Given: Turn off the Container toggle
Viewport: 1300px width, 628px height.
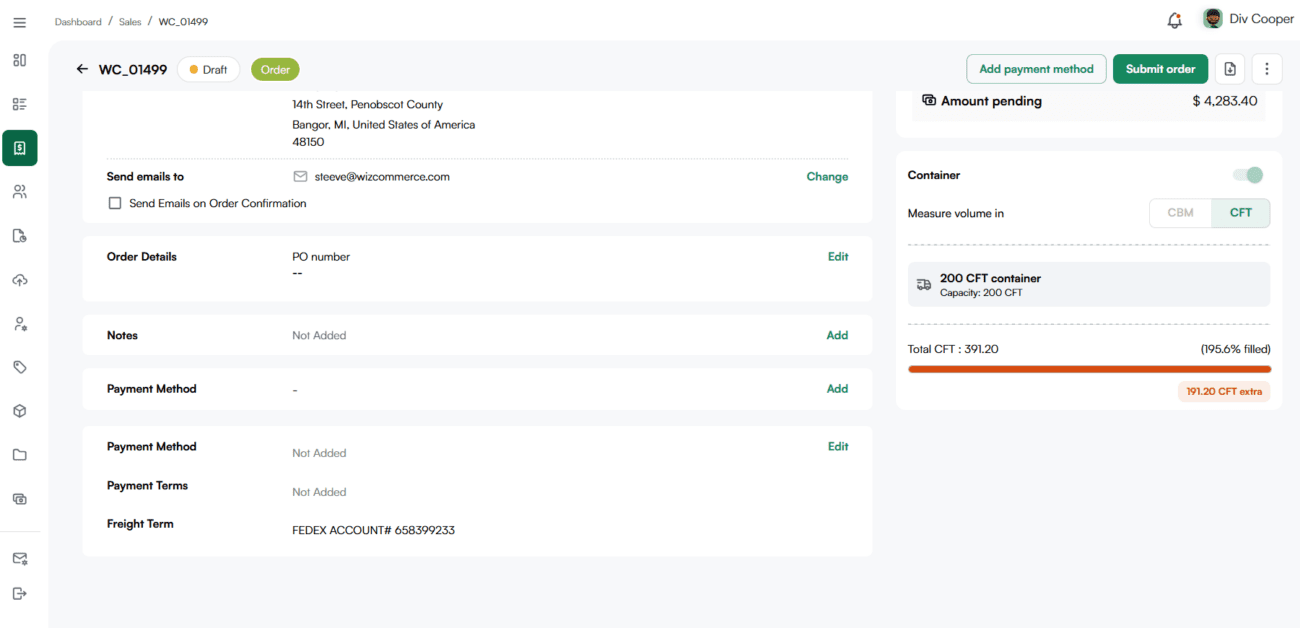Looking at the screenshot, I should coord(1248,175).
